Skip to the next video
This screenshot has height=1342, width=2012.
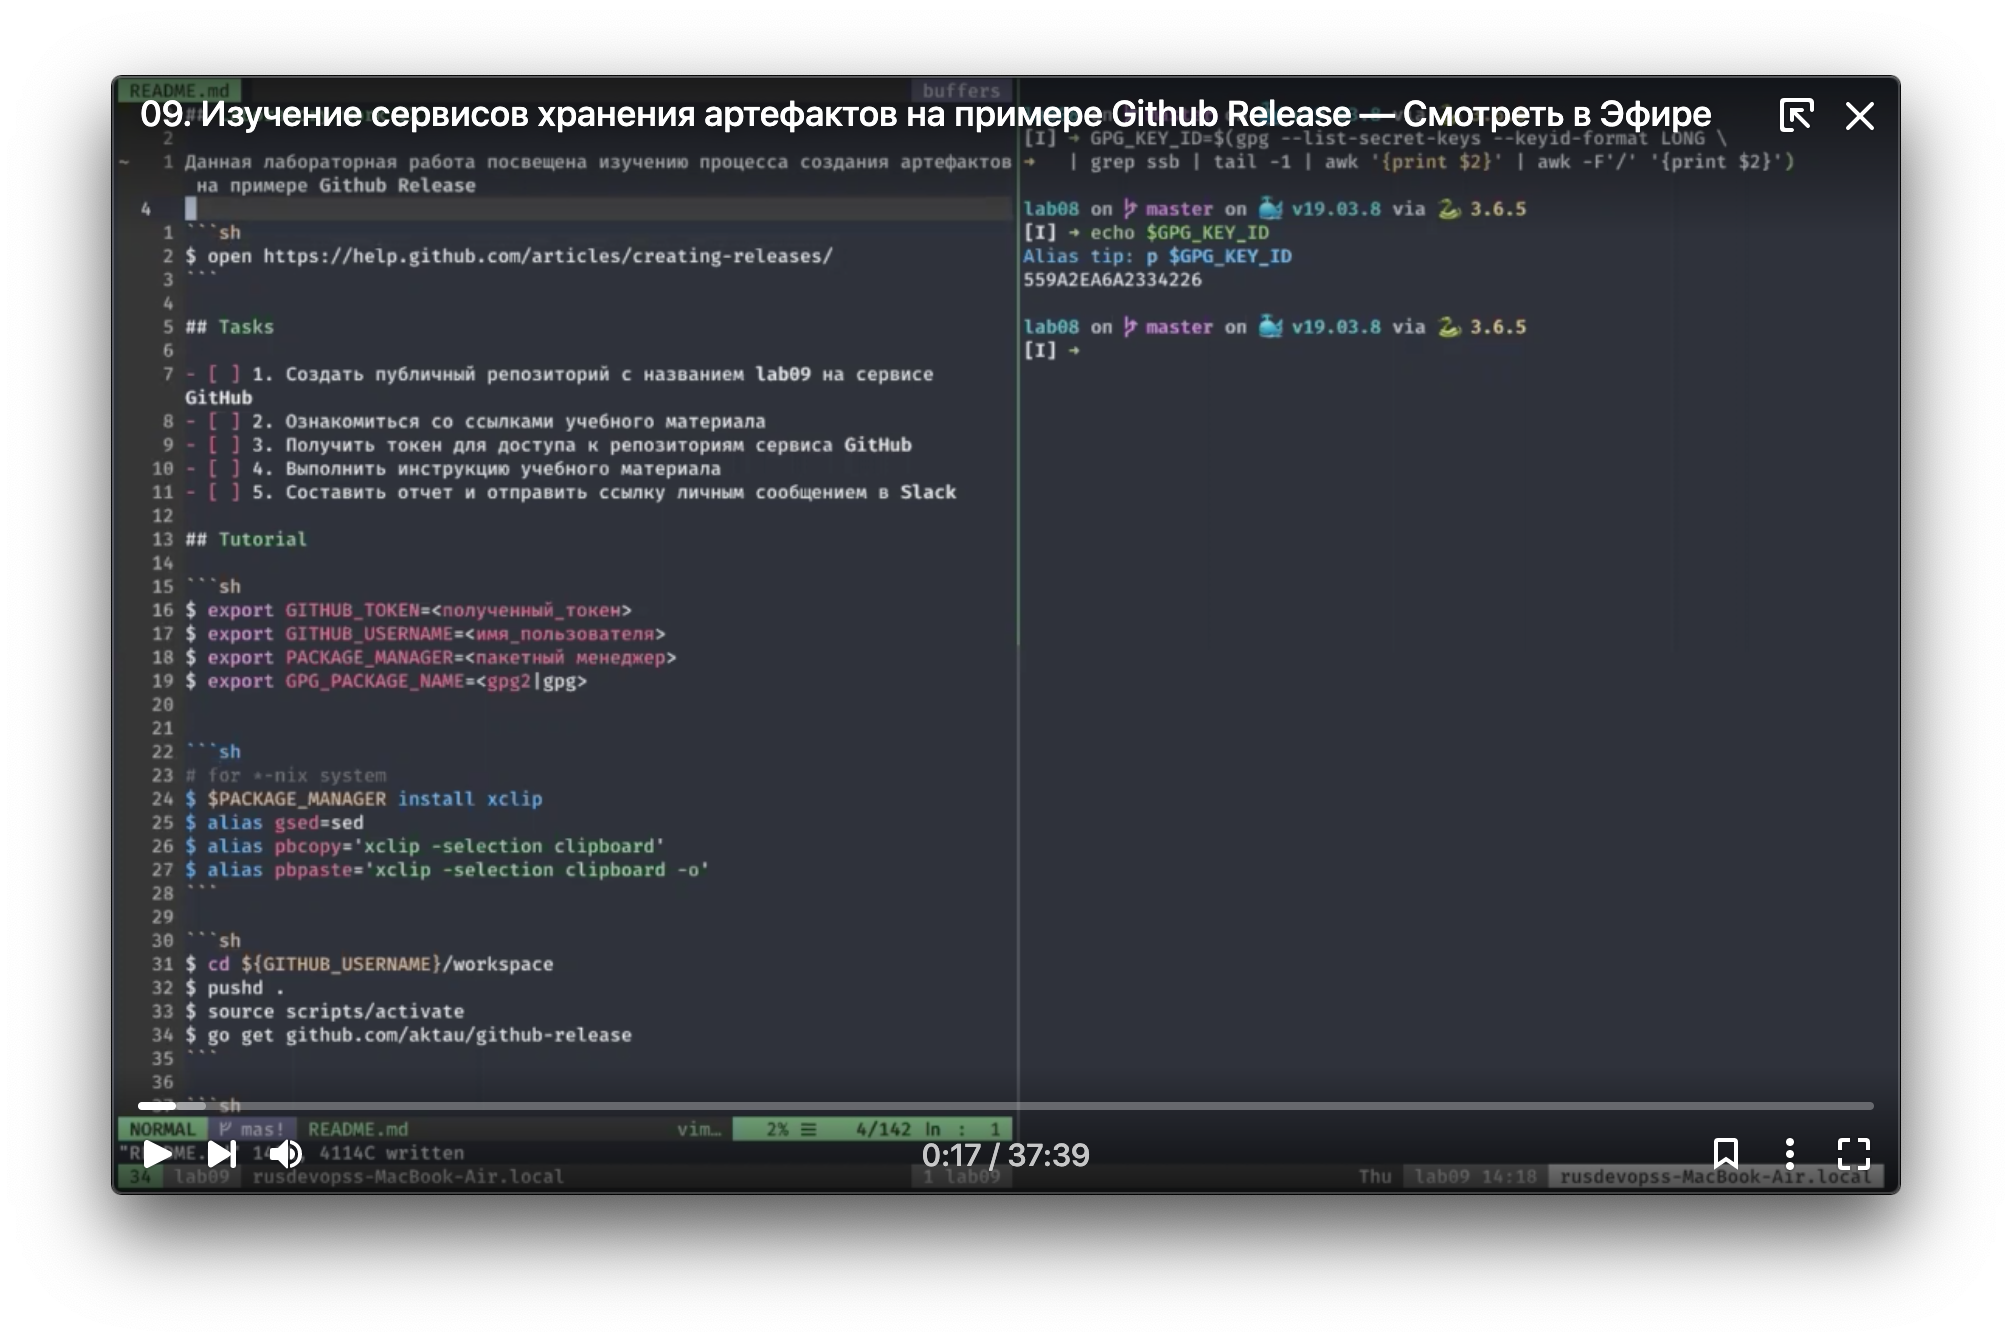coord(221,1154)
